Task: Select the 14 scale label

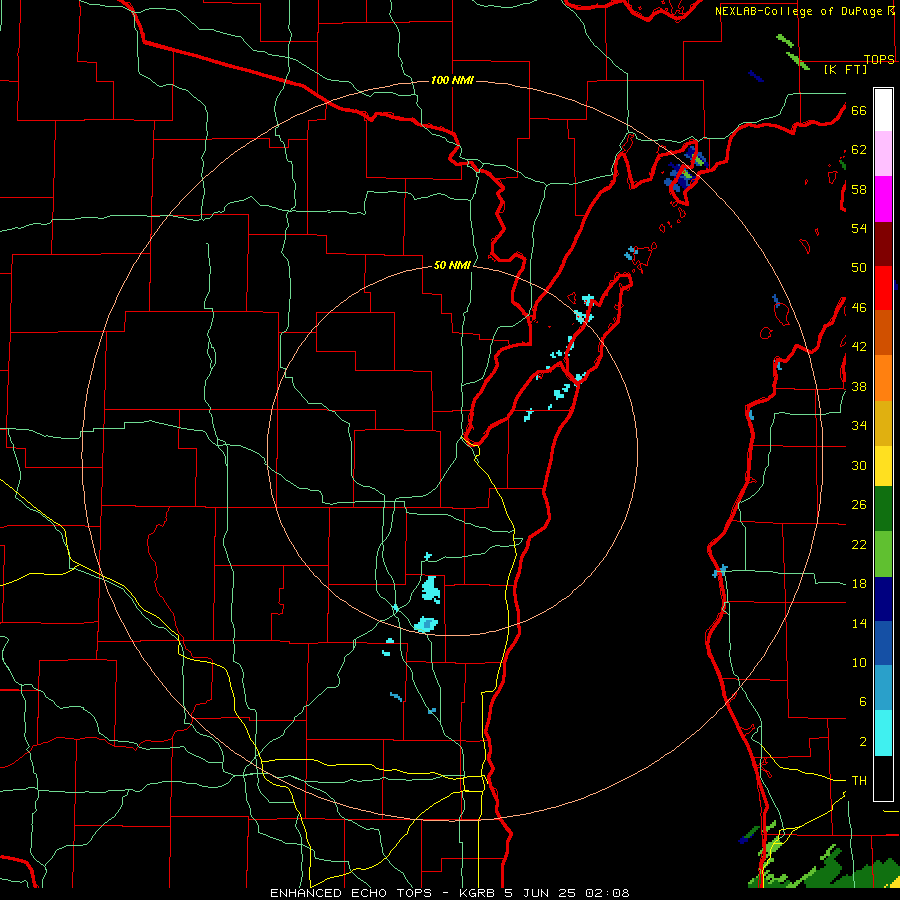Action: [x=859, y=623]
